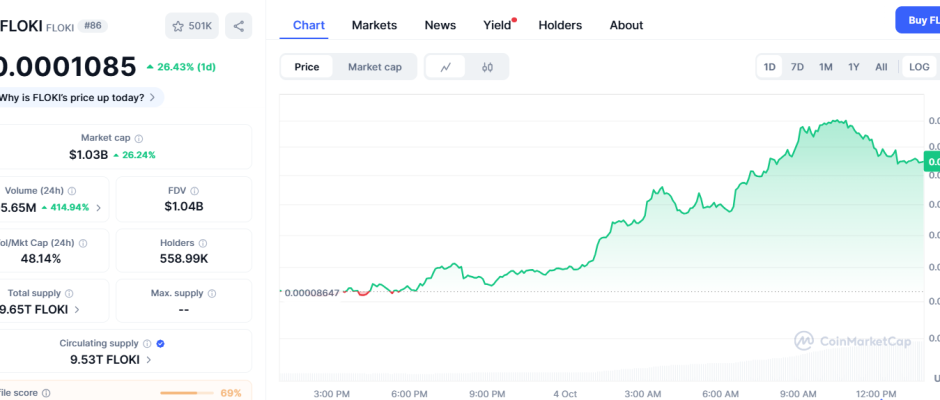The height and width of the screenshot is (400, 940).
Task: Click the Holders info icon
Action: coord(203,242)
